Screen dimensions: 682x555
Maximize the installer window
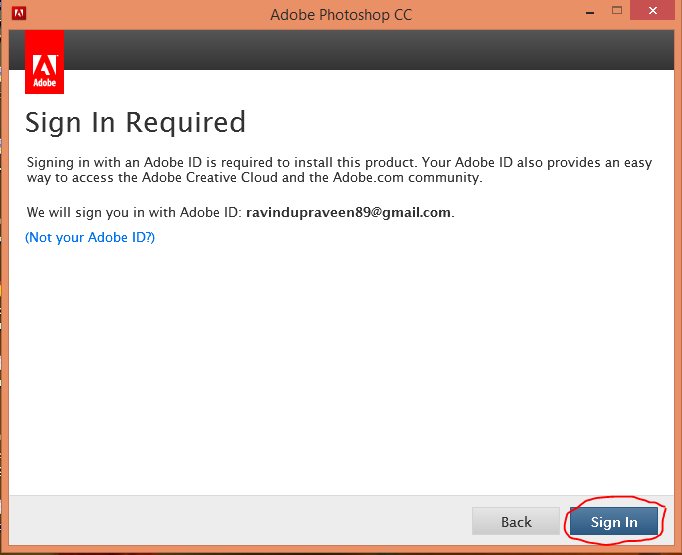pos(616,10)
